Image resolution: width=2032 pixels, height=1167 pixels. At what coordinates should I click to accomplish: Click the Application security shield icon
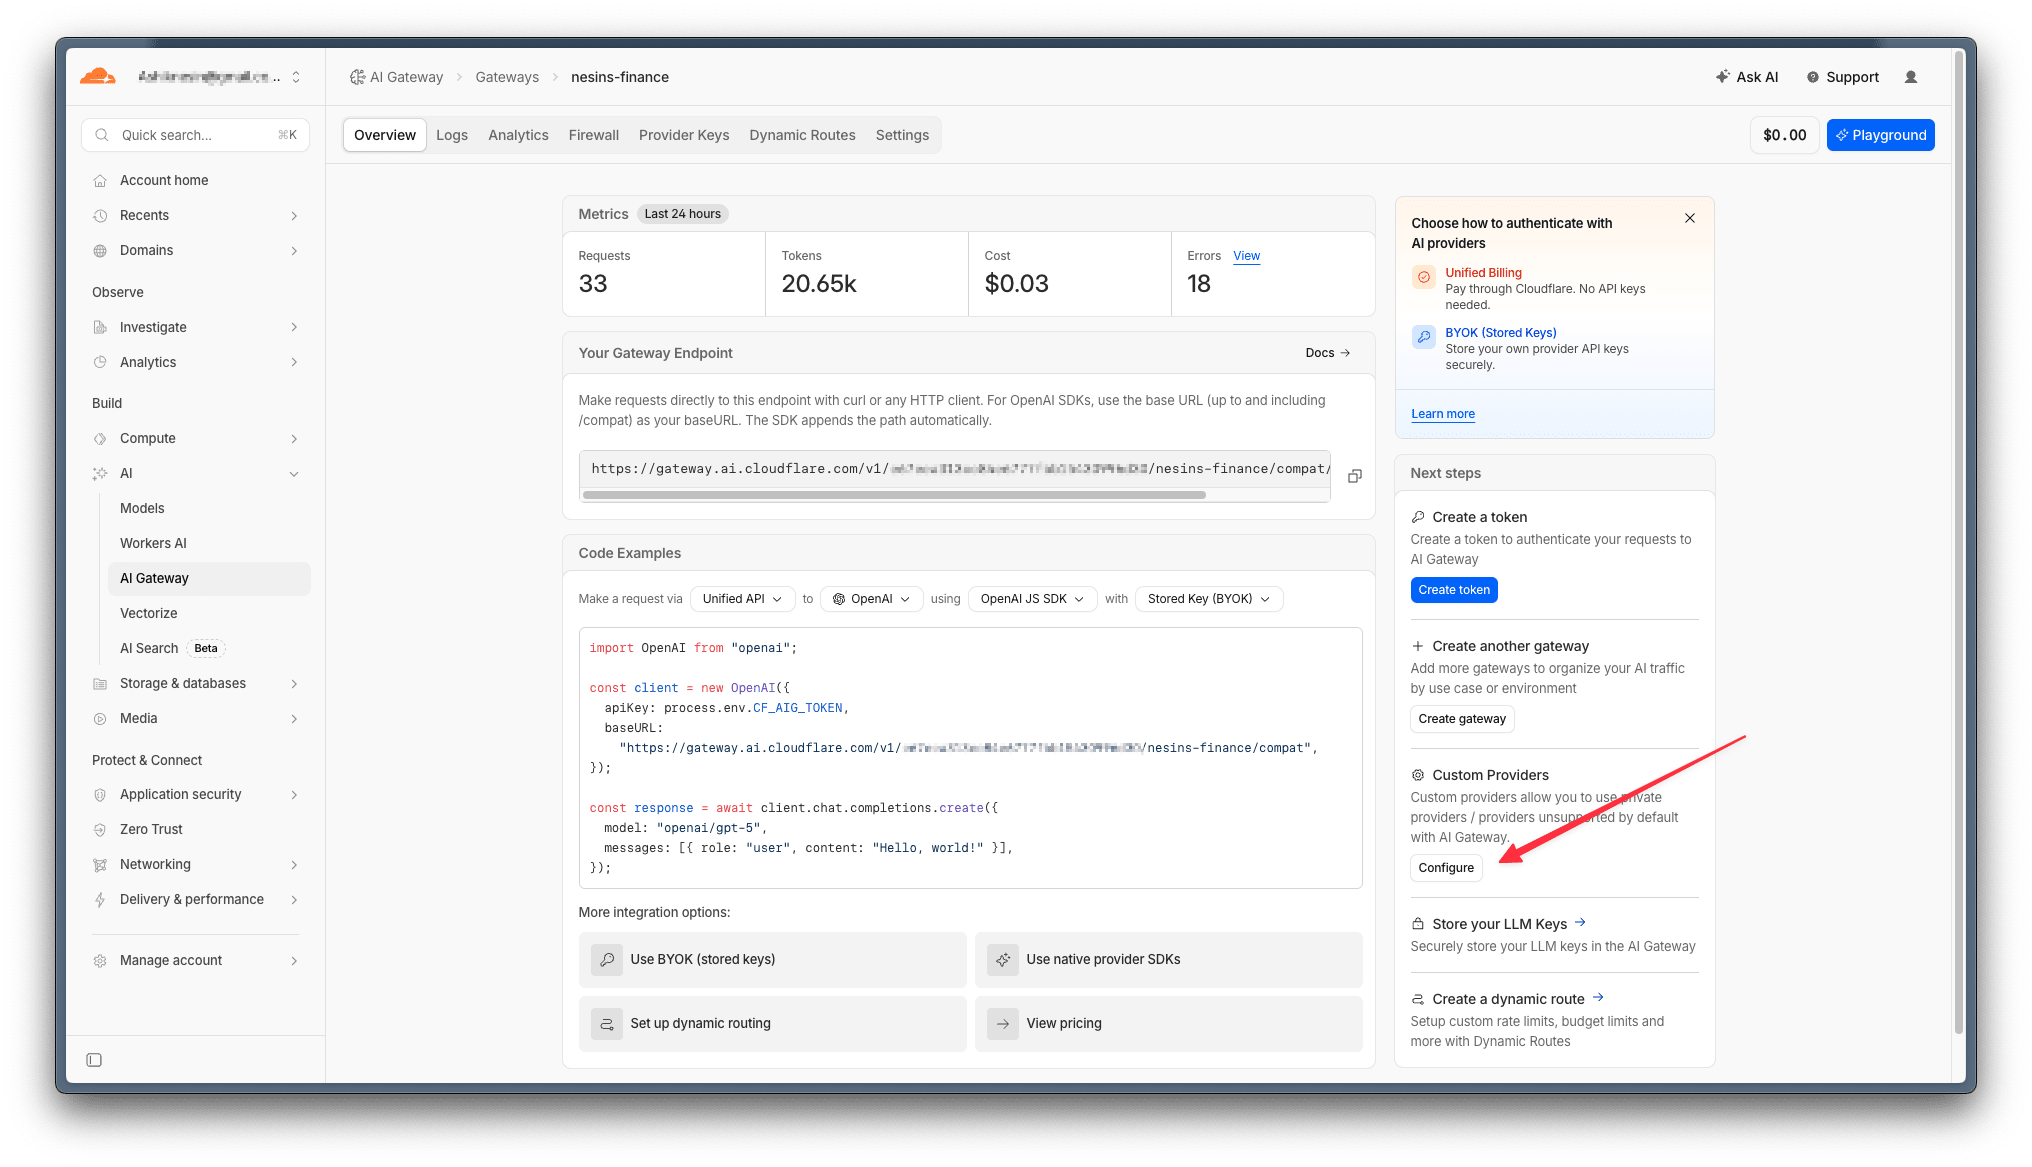click(100, 795)
